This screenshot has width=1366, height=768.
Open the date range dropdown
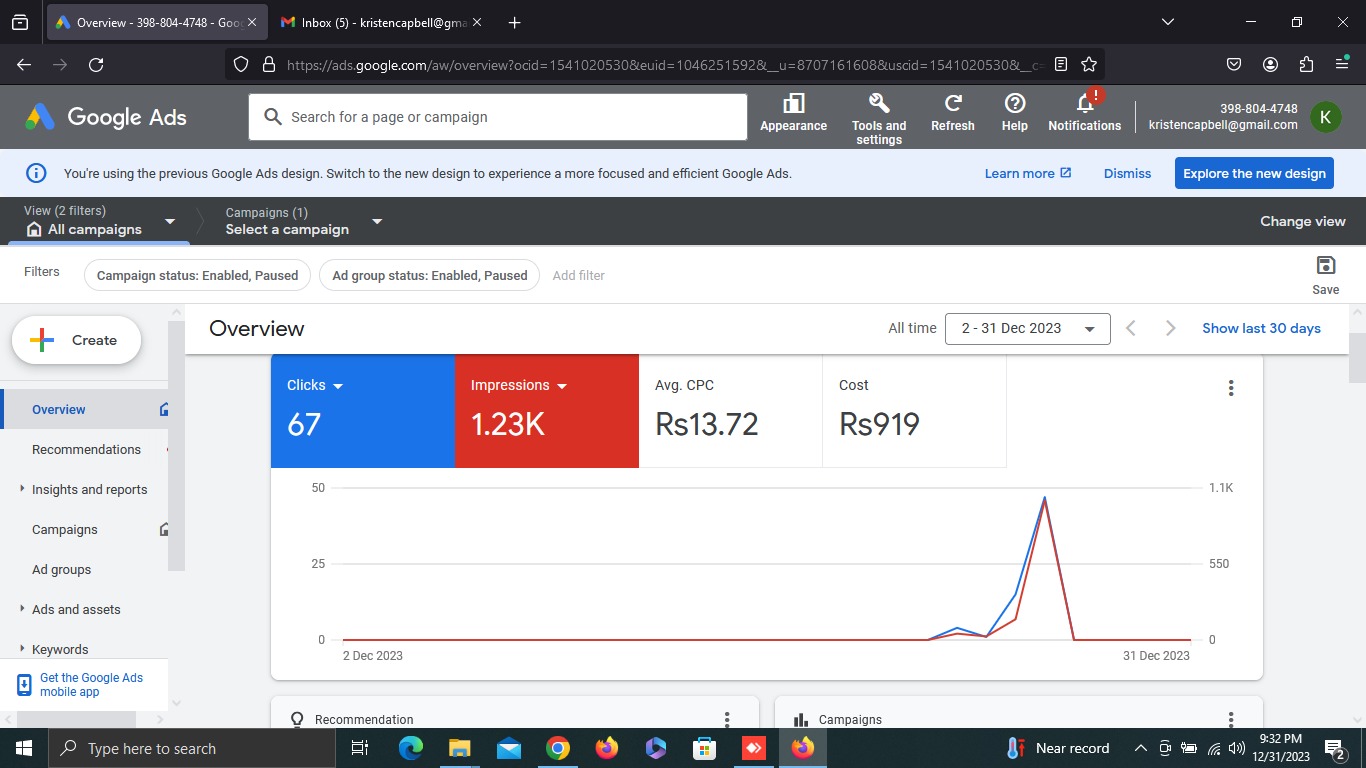pos(1027,328)
